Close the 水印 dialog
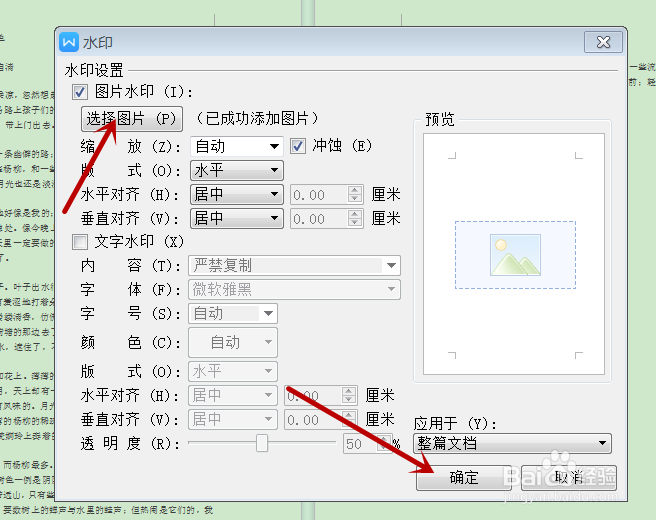The image size is (656, 520). (603, 42)
